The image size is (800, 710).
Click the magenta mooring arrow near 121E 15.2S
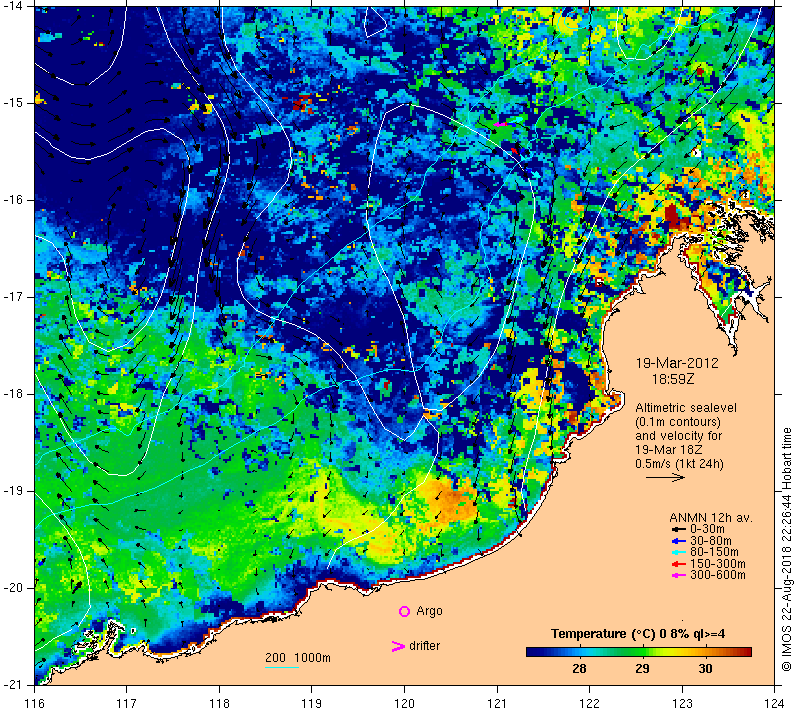click(x=500, y=124)
